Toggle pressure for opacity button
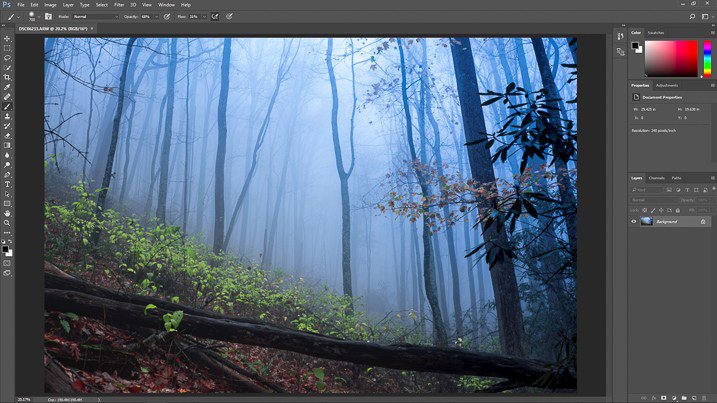The image size is (717, 403). tap(167, 16)
